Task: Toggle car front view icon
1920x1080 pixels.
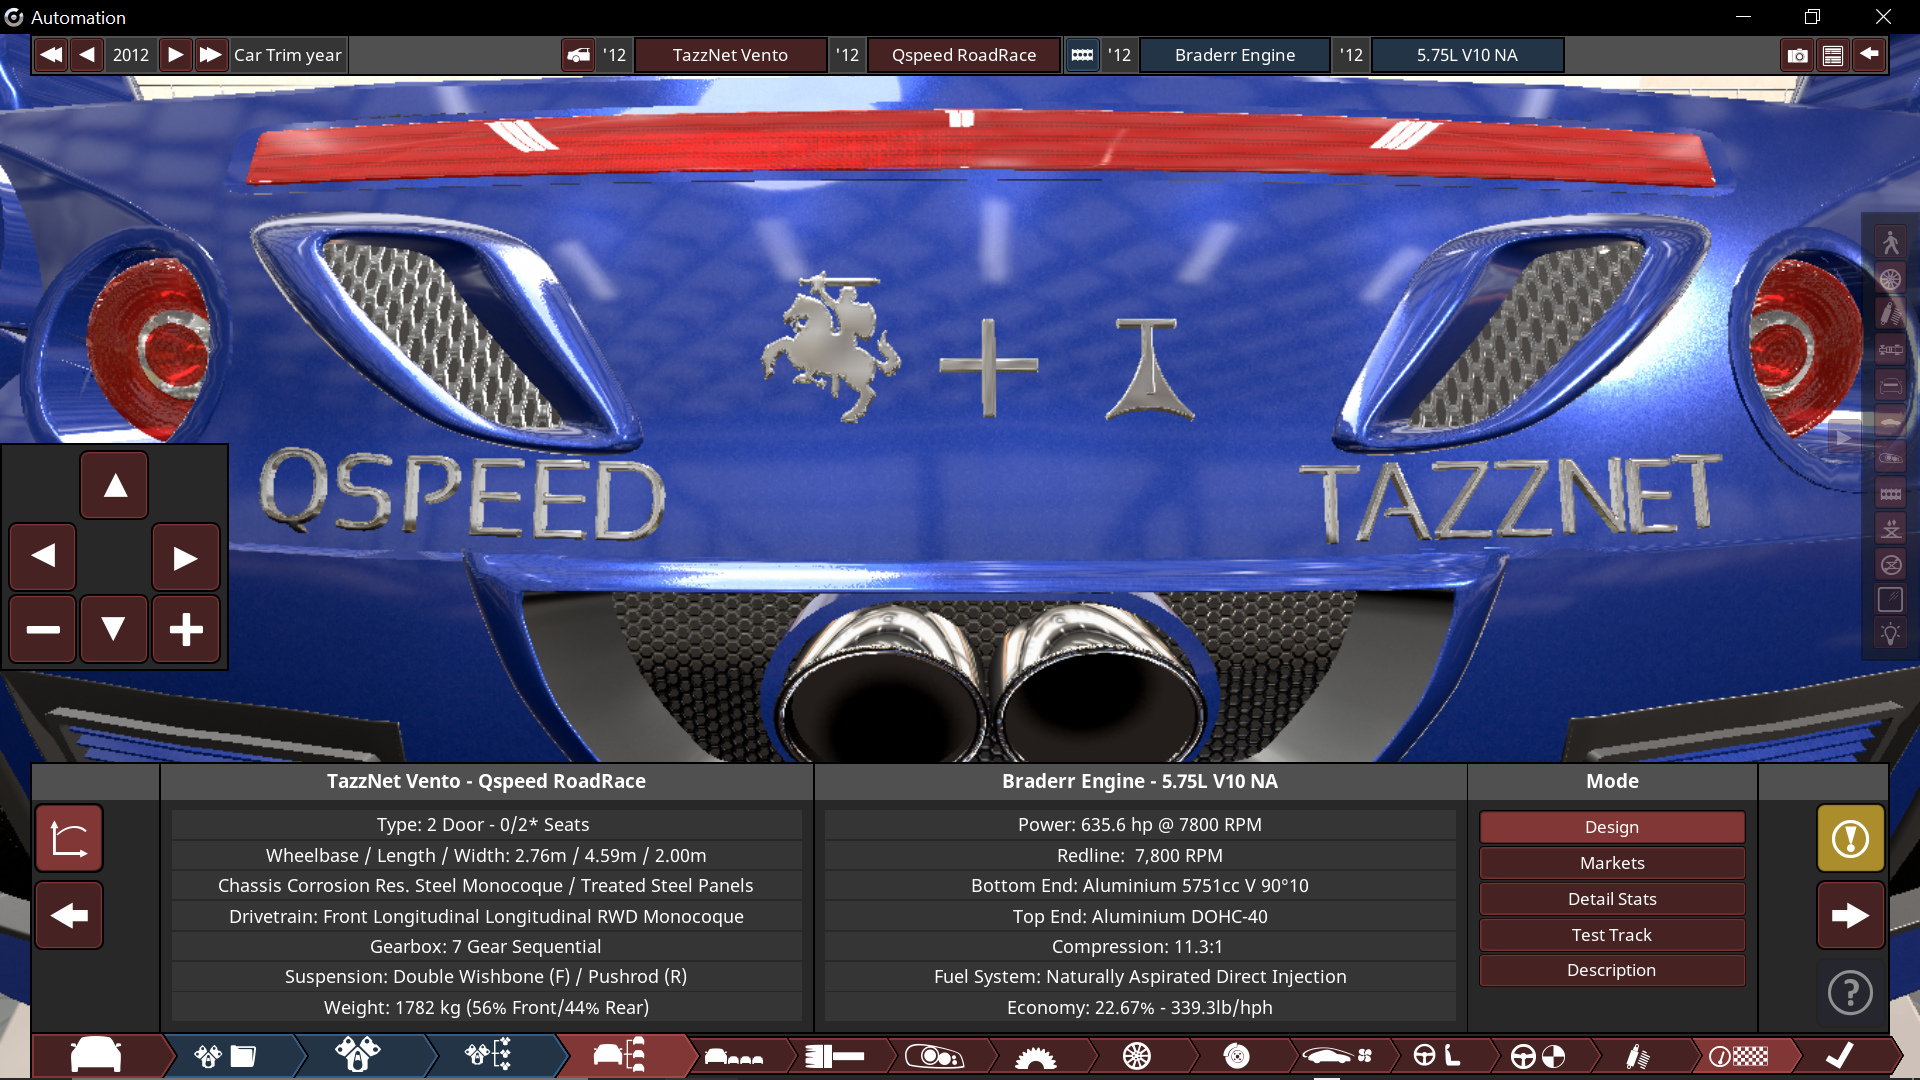Action: [1890, 386]
